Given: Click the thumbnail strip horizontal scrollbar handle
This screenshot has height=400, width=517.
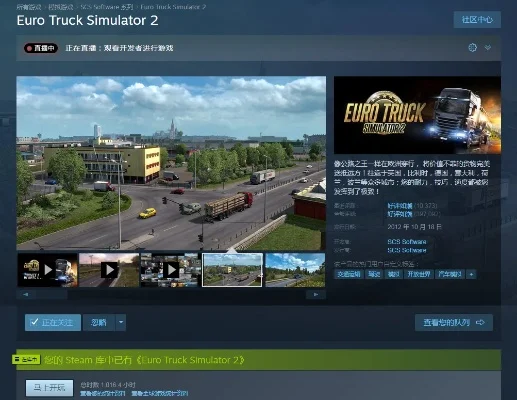Looking at the screenshot, I should click(x=52, y=294).
